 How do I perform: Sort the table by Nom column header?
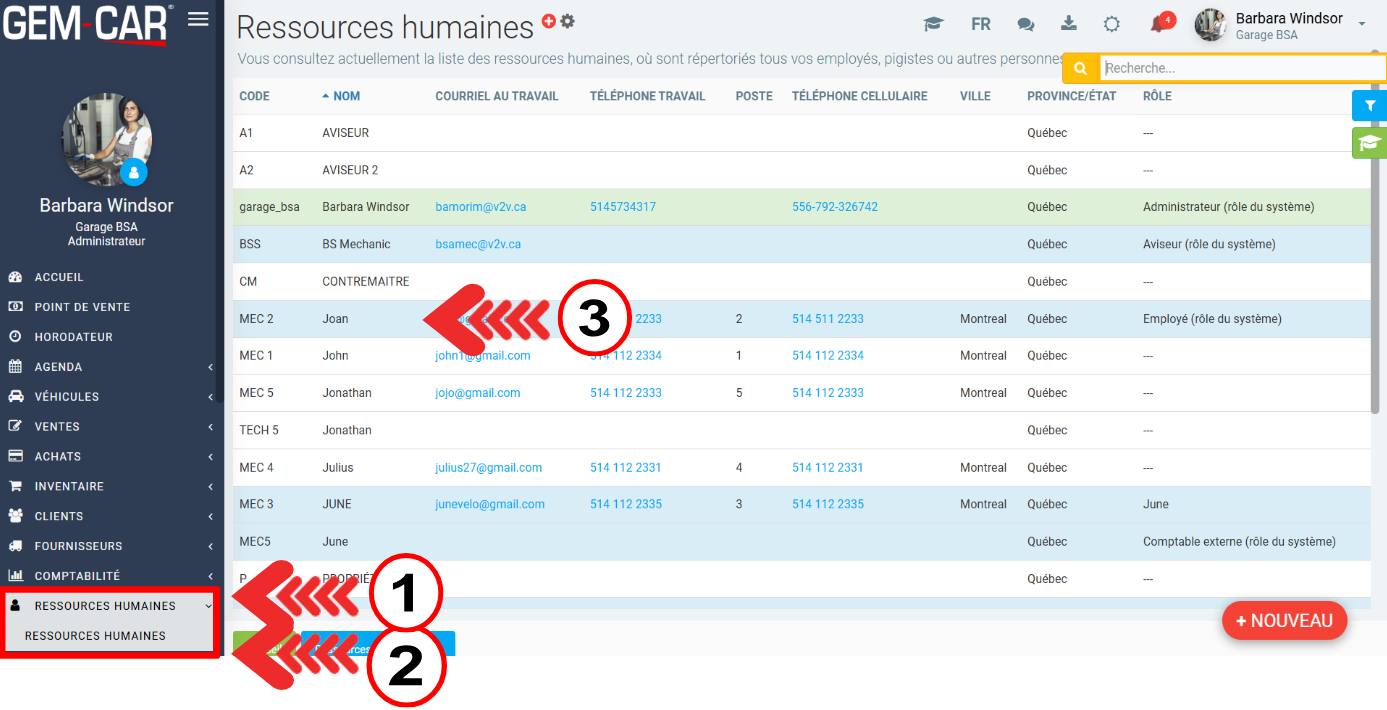[x=346, y=96]
